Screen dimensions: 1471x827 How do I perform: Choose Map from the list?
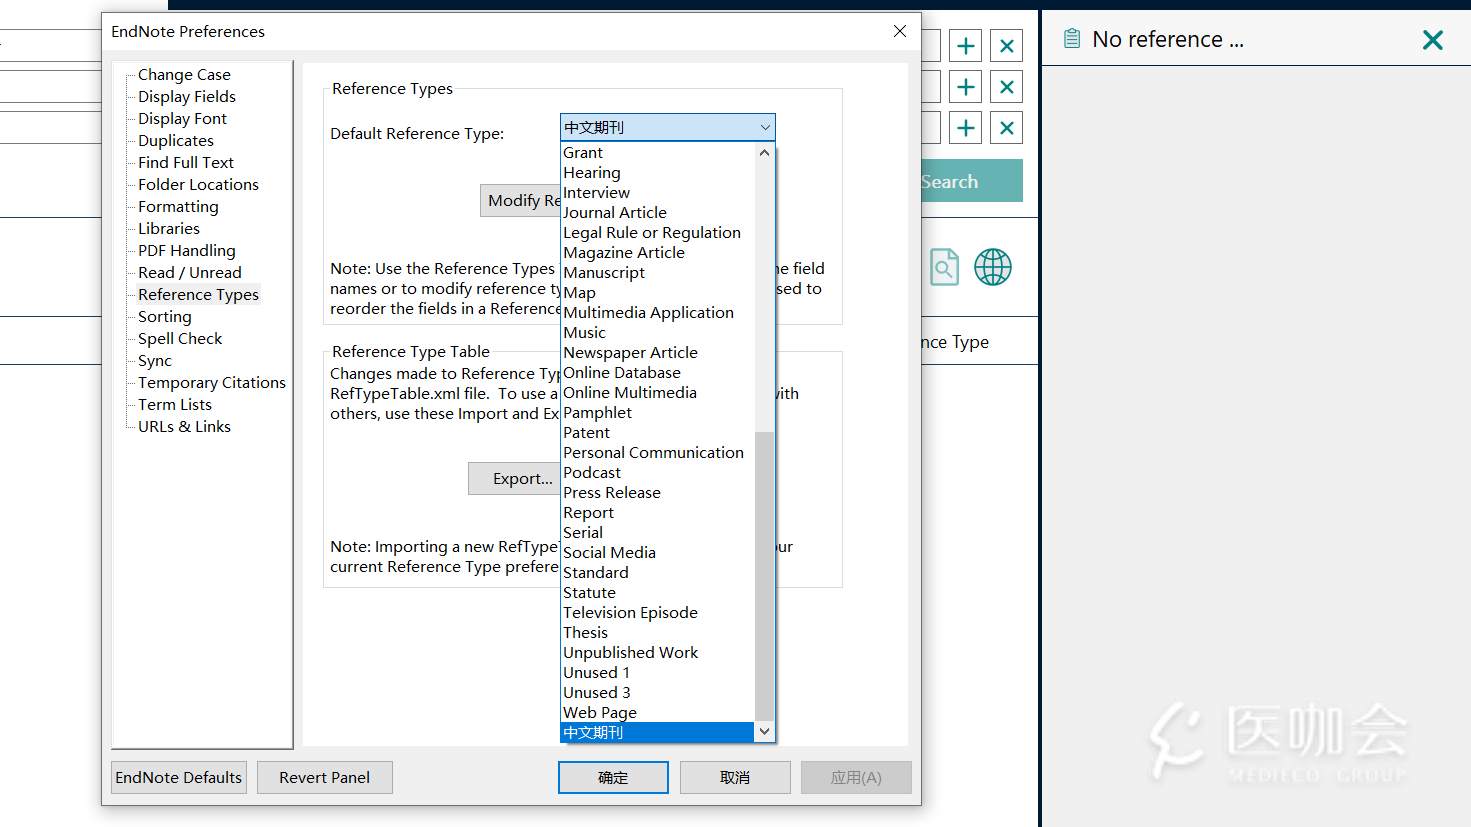click(657, 293)
